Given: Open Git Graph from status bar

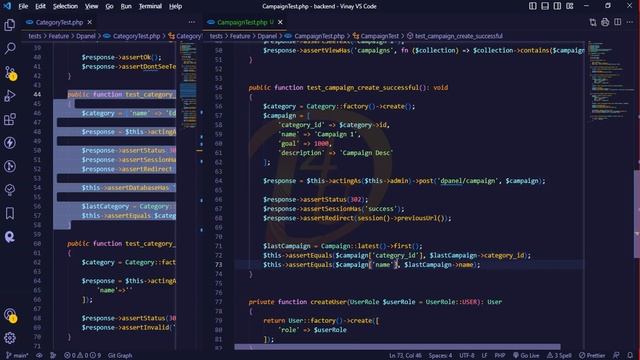Looking at the screenshot, I should 120,356.
